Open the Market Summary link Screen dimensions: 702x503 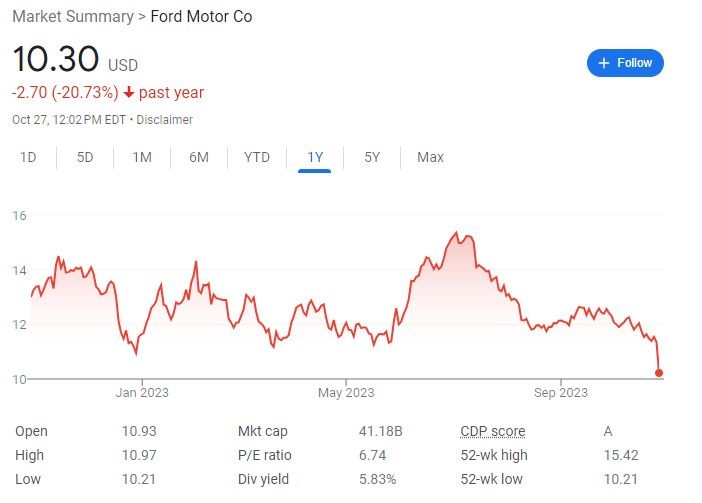pyautogui.click(x=71, y=17)
